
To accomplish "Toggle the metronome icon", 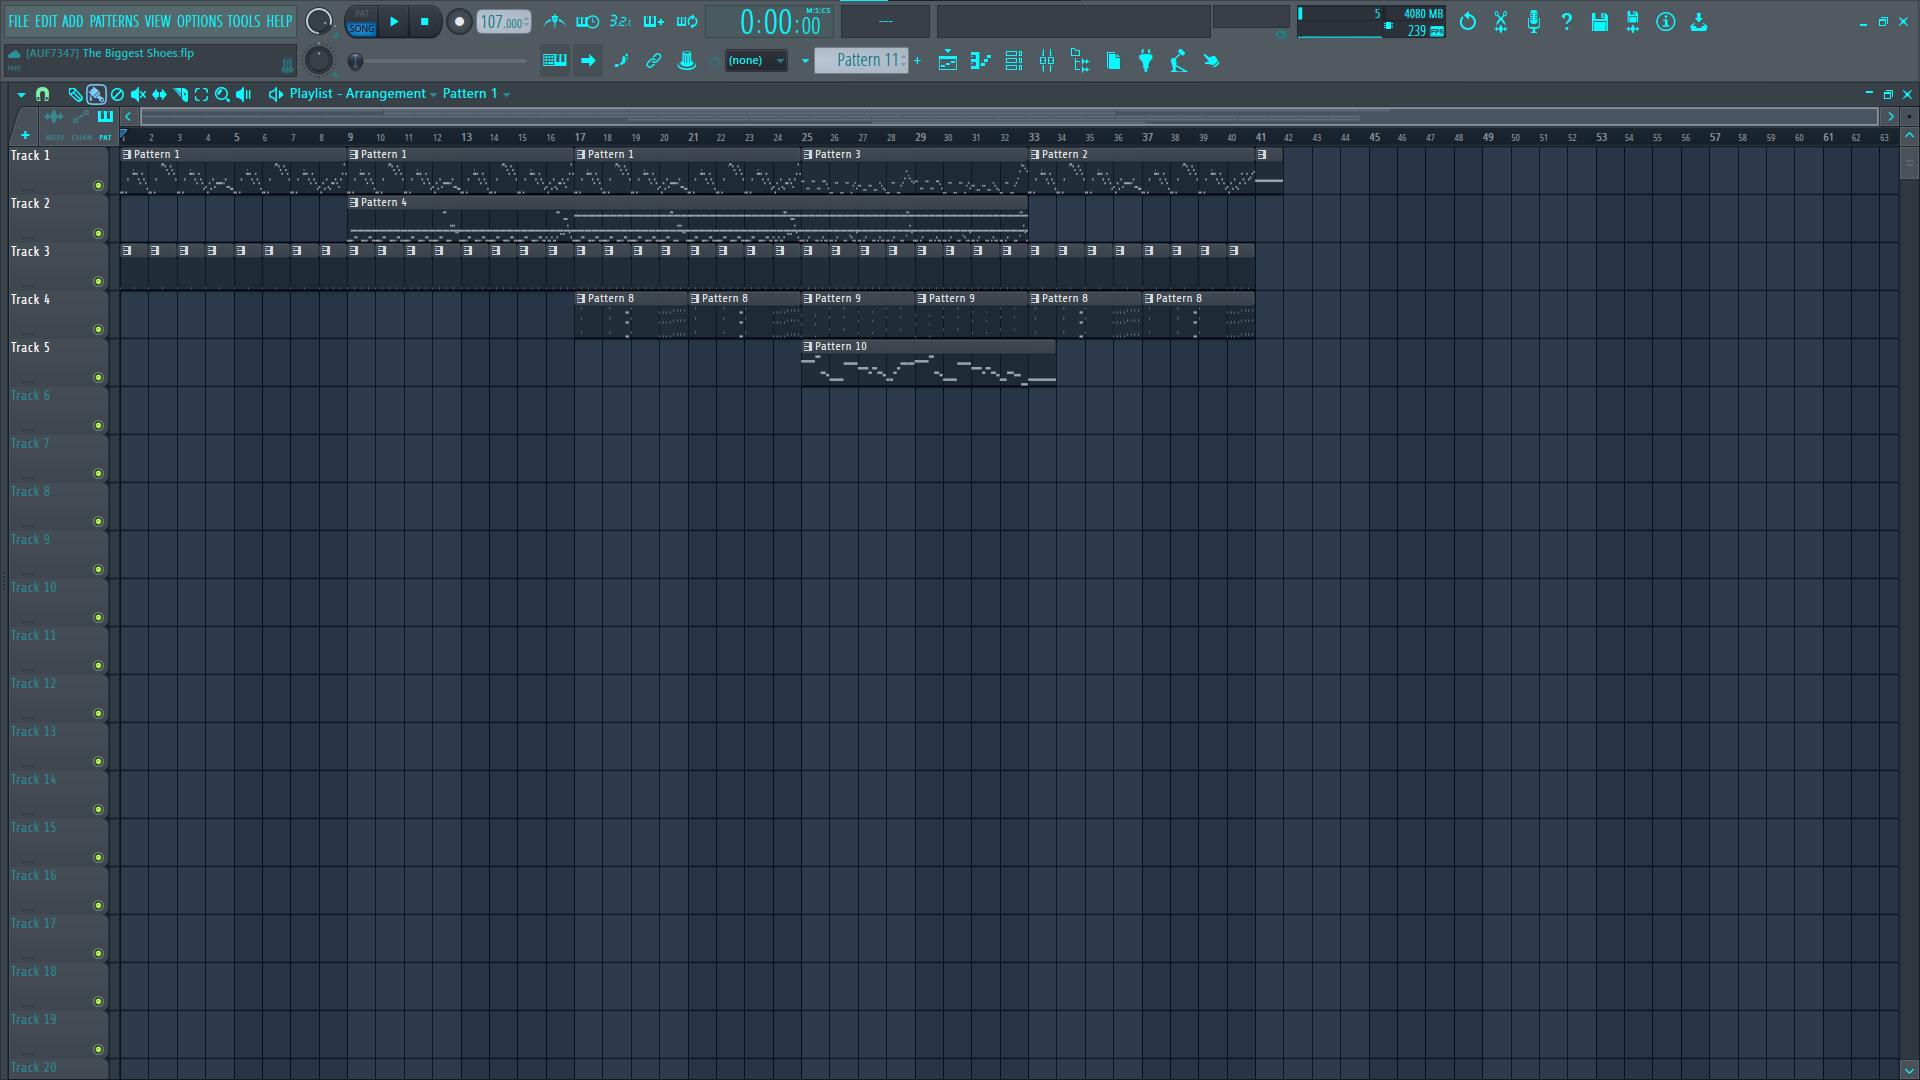I will coord(554,21).
